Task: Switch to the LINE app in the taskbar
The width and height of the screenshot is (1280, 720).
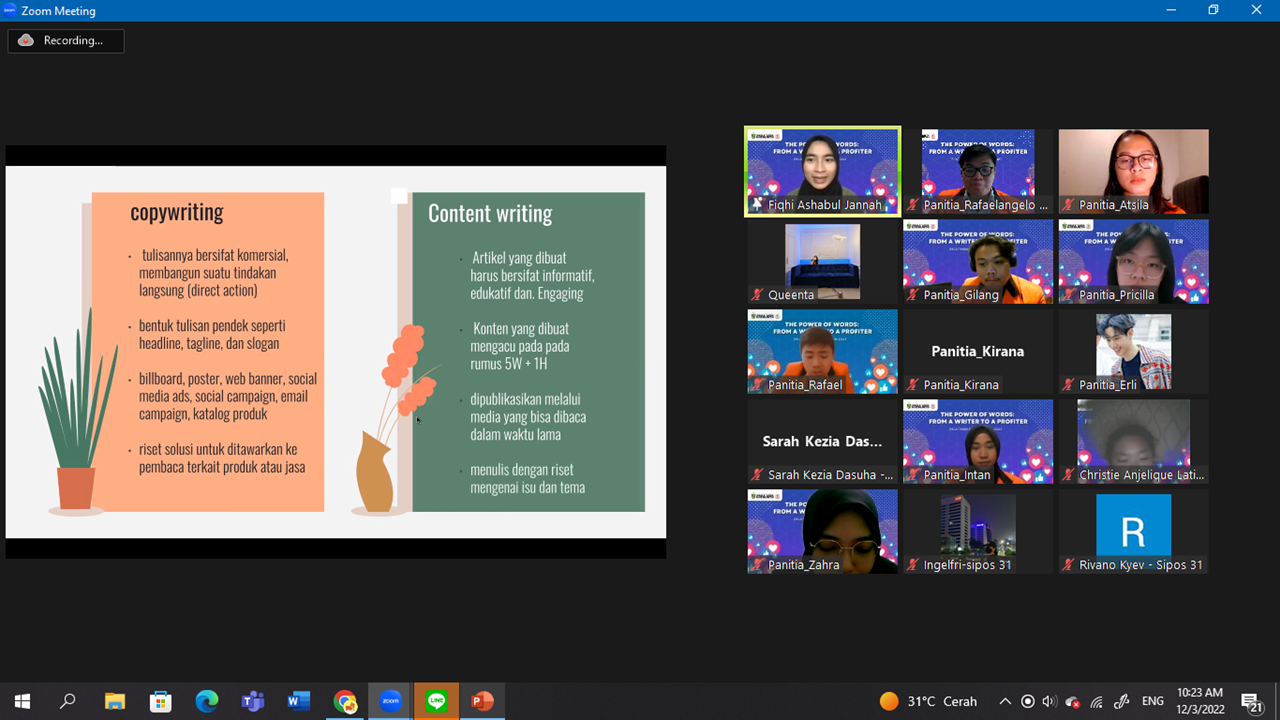Action: pos(436,701)
